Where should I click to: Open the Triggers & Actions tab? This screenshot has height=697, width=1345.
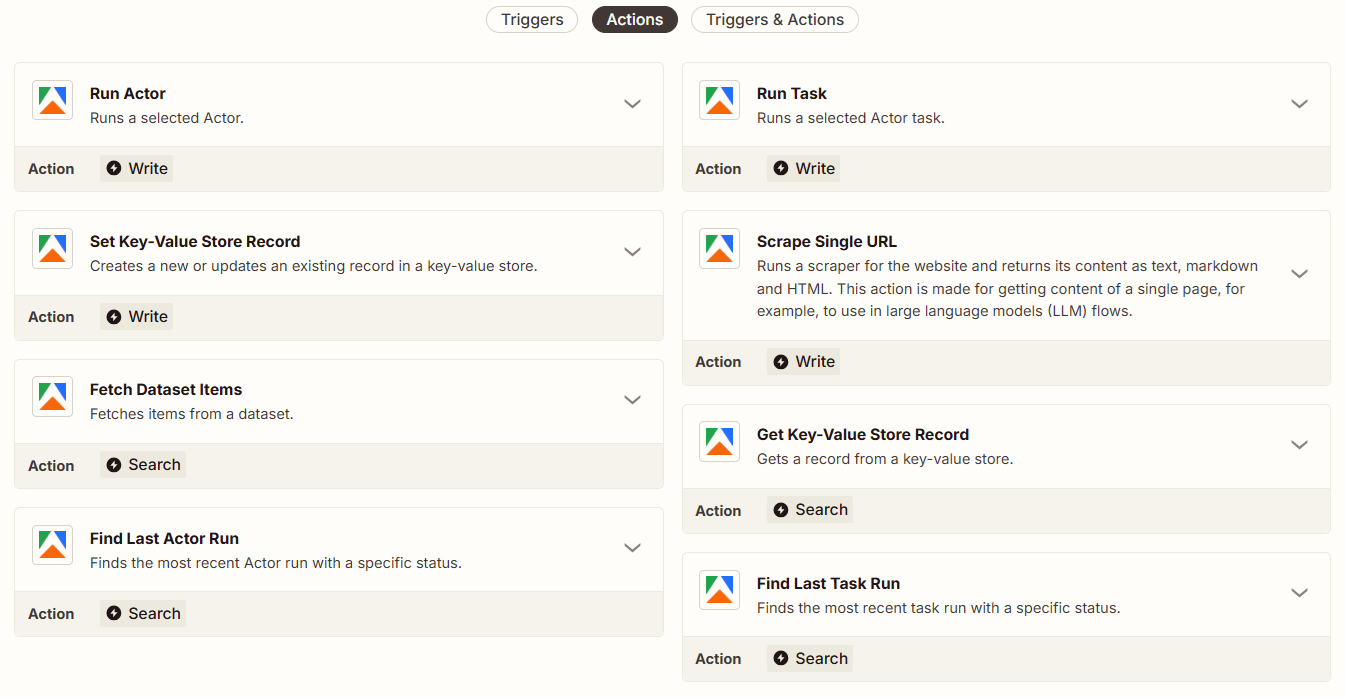[774, 19]
